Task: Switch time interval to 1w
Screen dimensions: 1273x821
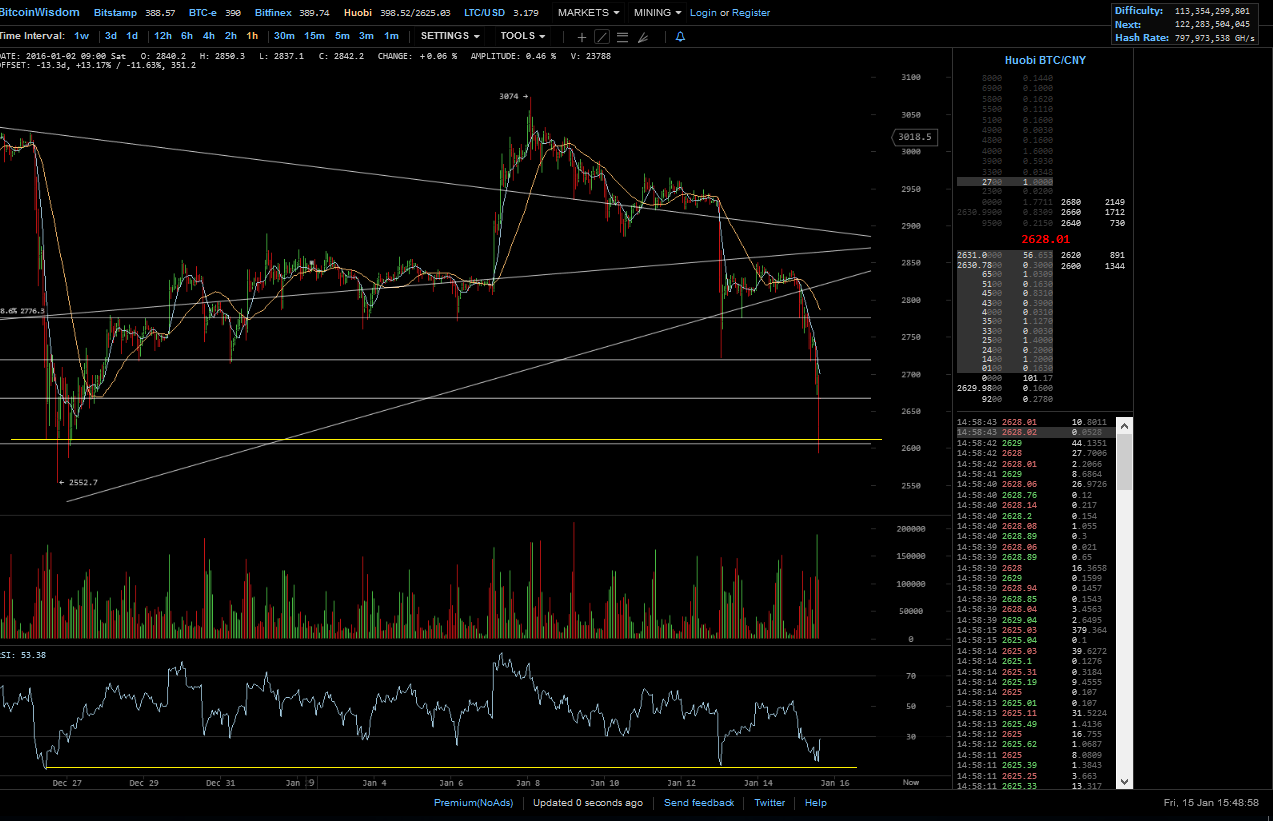Action: pos(82,36)
